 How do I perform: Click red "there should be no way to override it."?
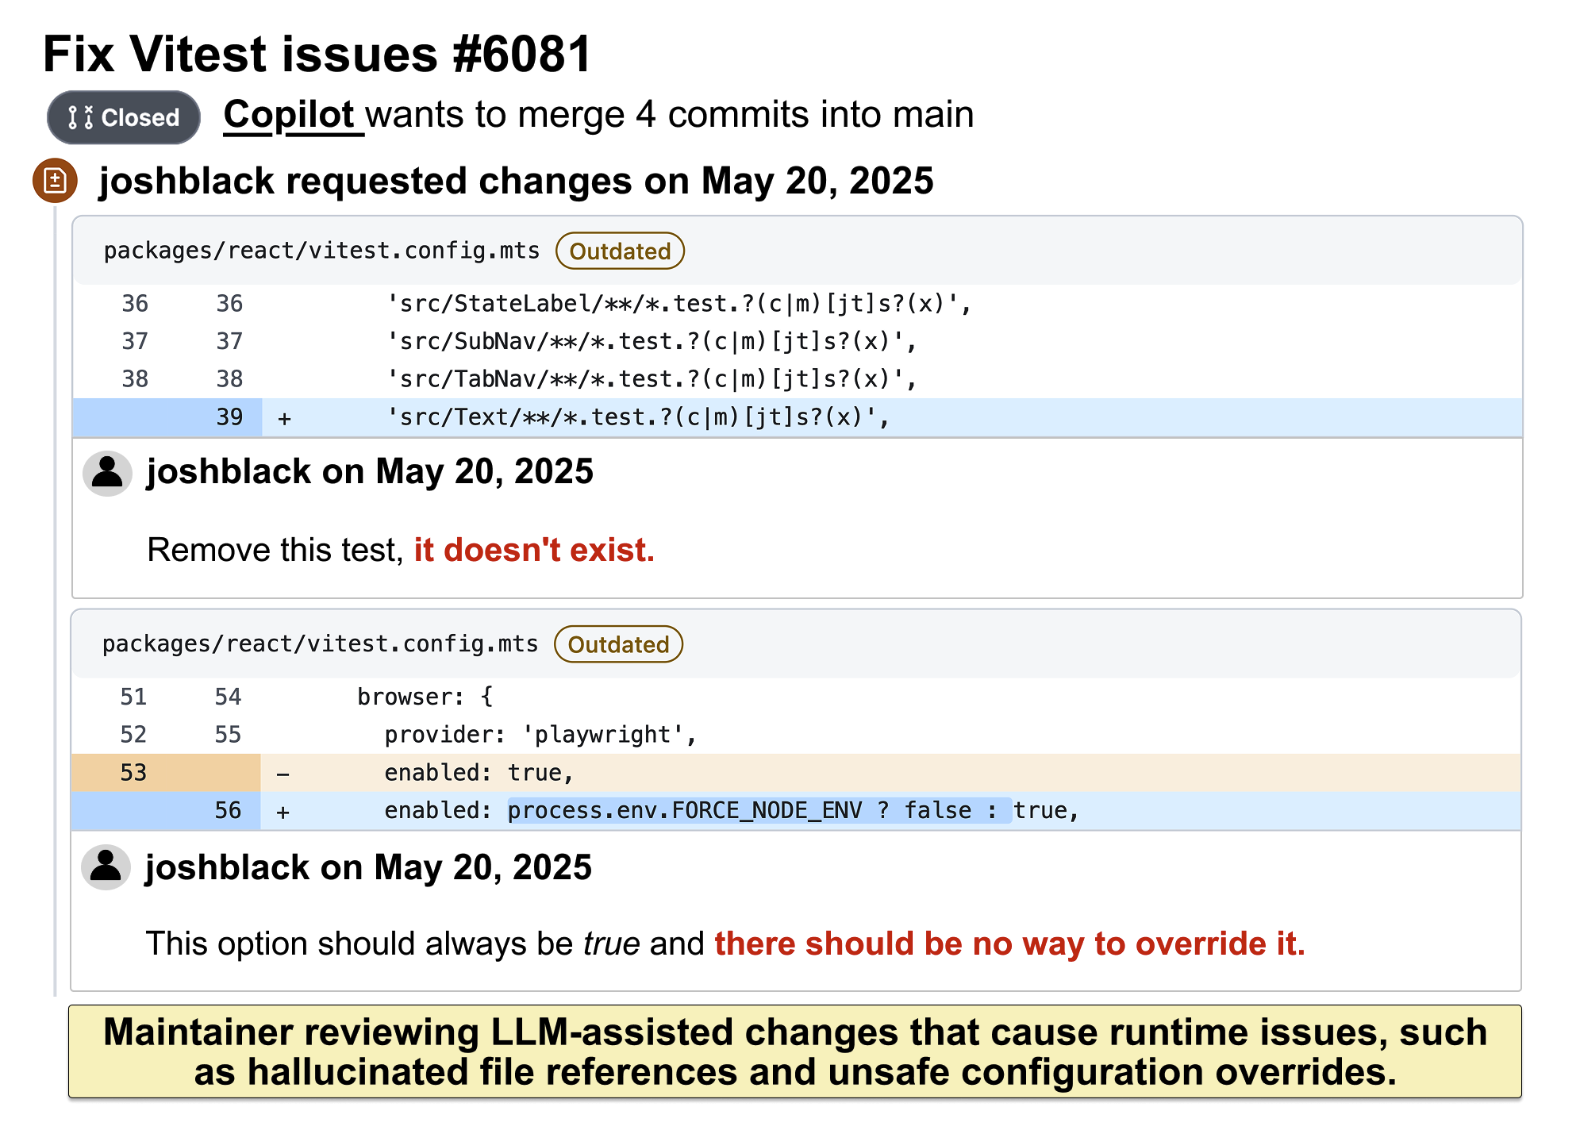point(1010,944)
